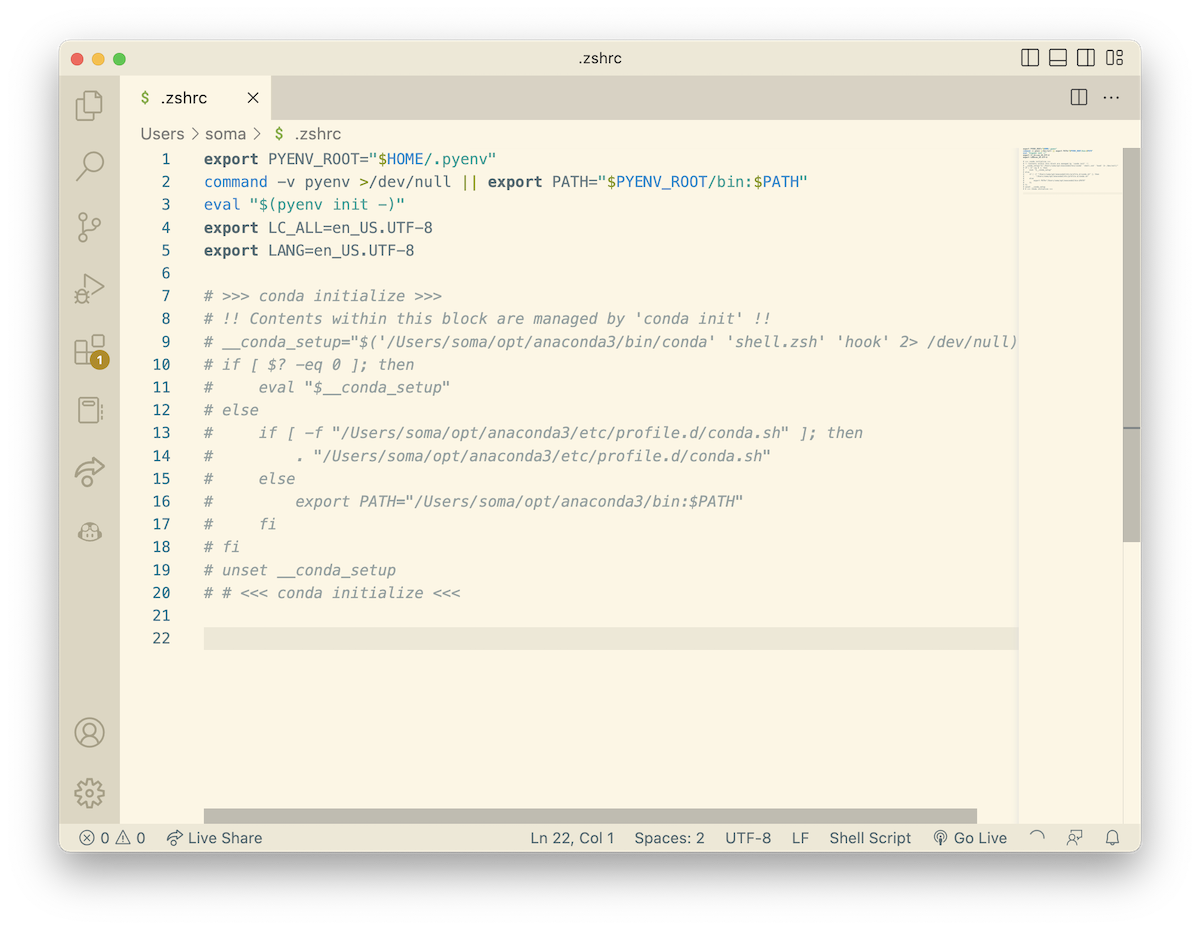The height and width of the screenshot is (930, 1200).
Task: Click Ln 22, Col 1 status item
Action: pos(572,838)
